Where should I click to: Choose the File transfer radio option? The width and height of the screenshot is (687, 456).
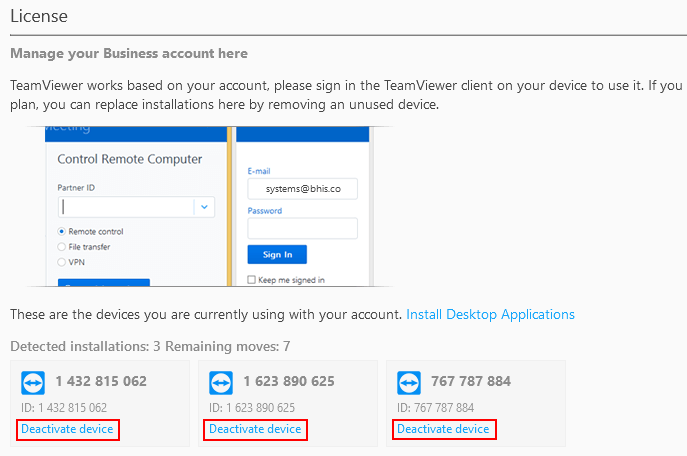62,246
